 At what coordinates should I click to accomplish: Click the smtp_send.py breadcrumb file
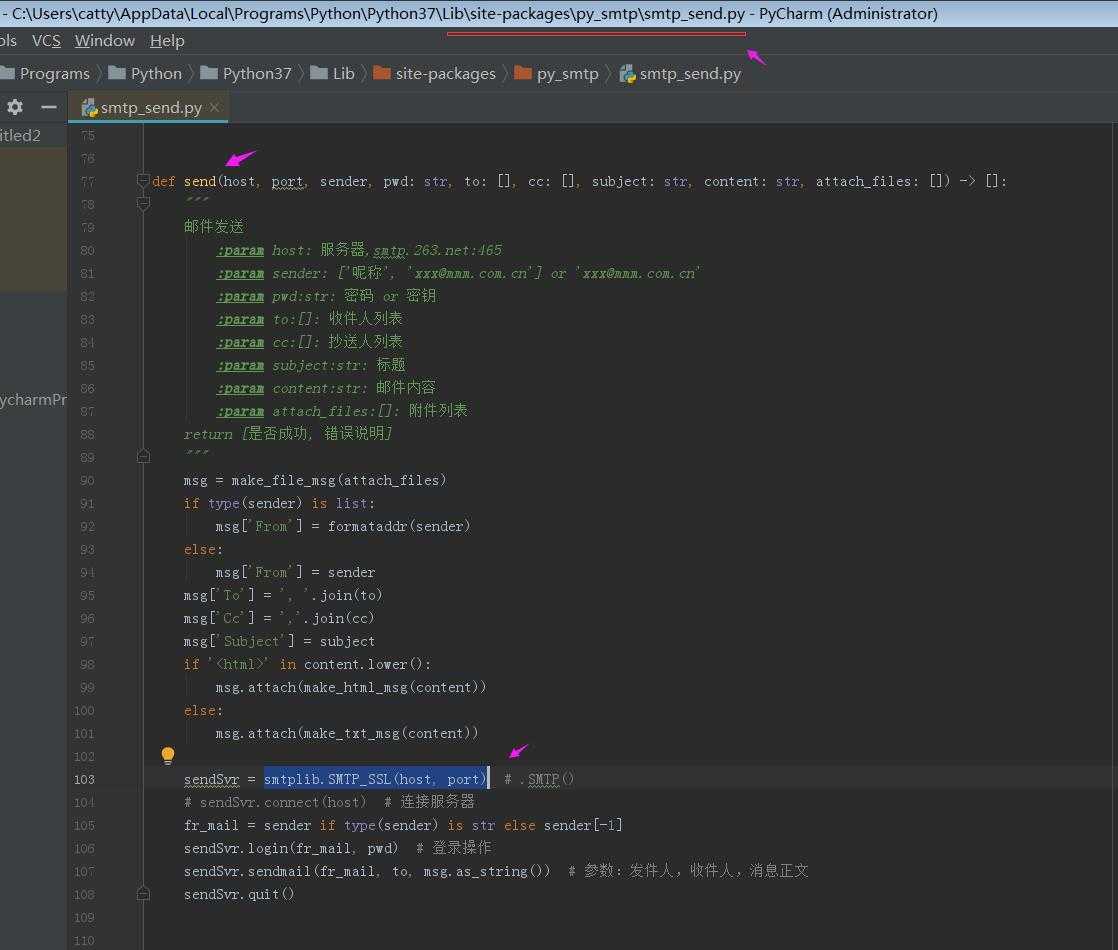(680, 73)
